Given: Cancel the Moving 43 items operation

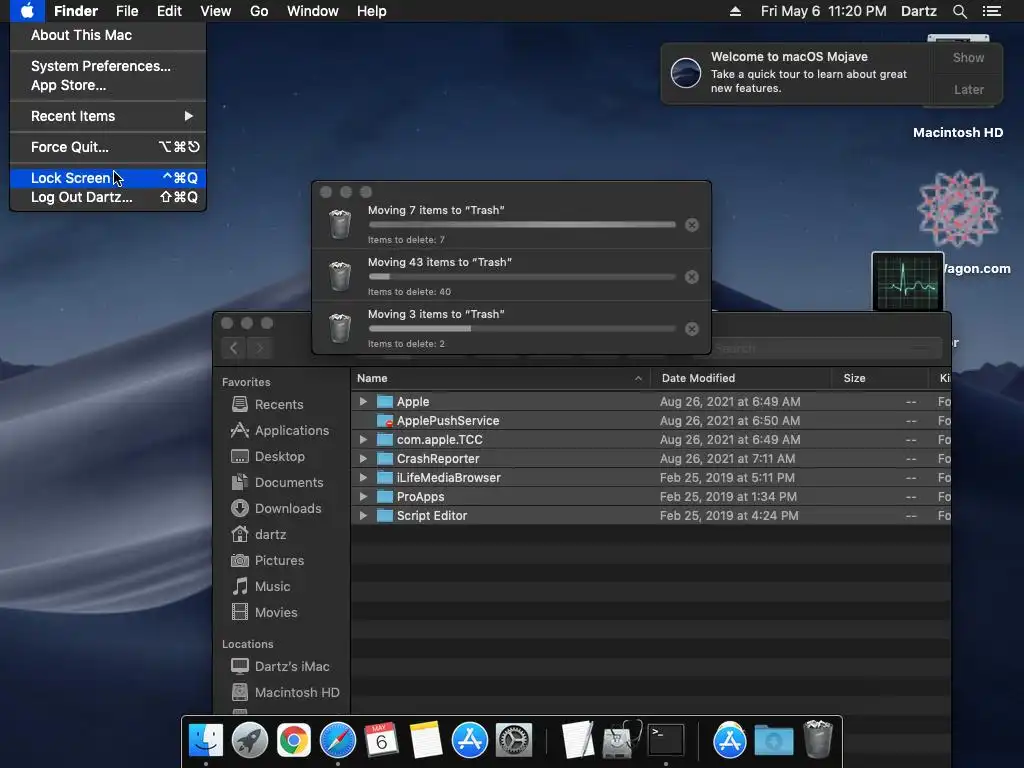Looking at the screenshot, I should click(x=692, y=277).
